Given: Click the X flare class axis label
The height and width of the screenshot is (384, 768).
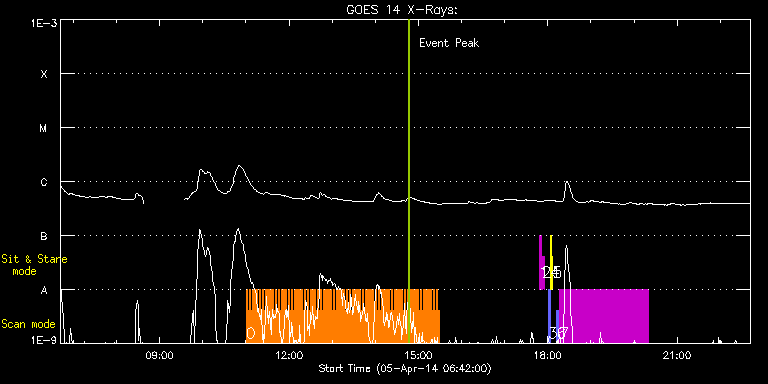Looking at the screenshot, I should click(44, 74).
